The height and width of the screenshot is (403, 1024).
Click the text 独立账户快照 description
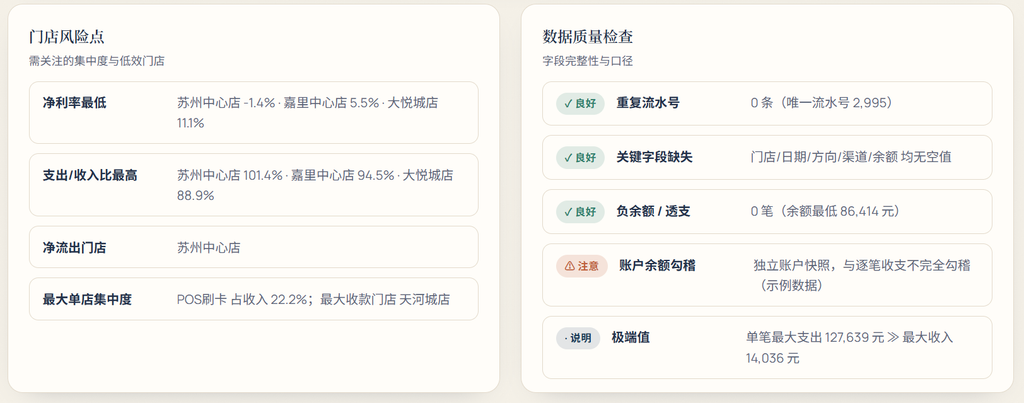[x=861, y=275]
